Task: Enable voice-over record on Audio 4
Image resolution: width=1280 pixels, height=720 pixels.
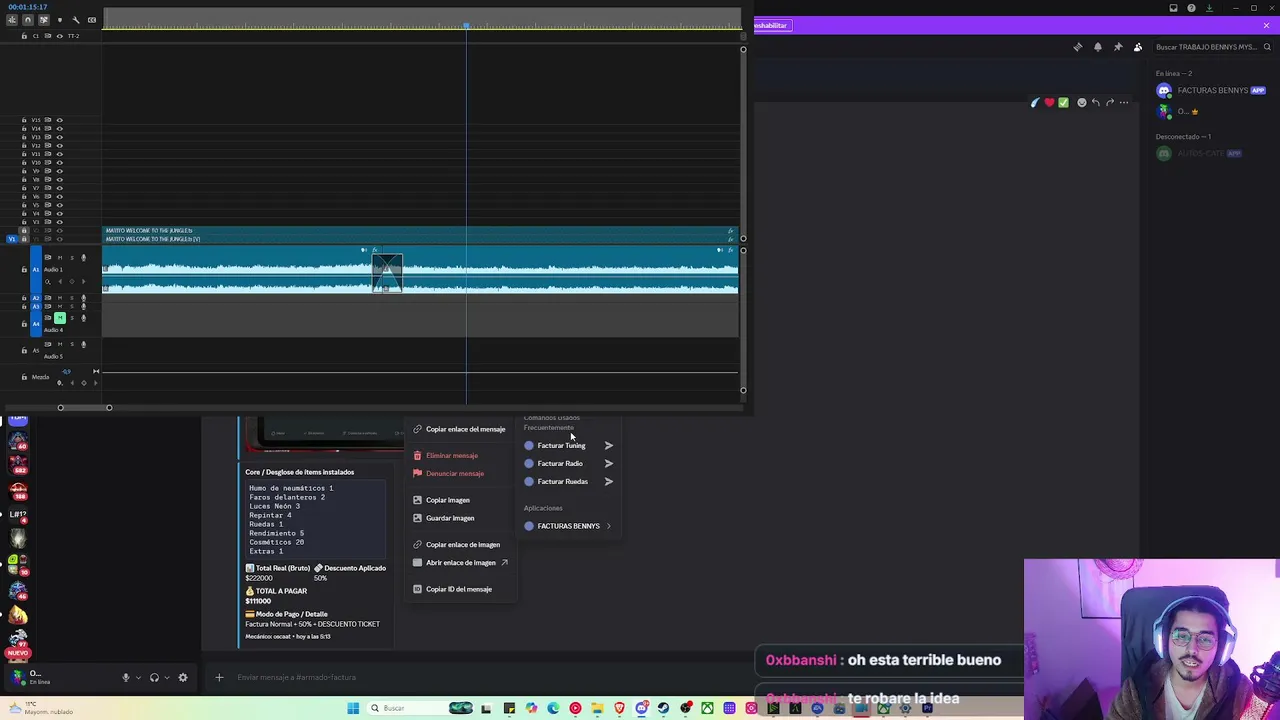Action: tap(83, 318)
